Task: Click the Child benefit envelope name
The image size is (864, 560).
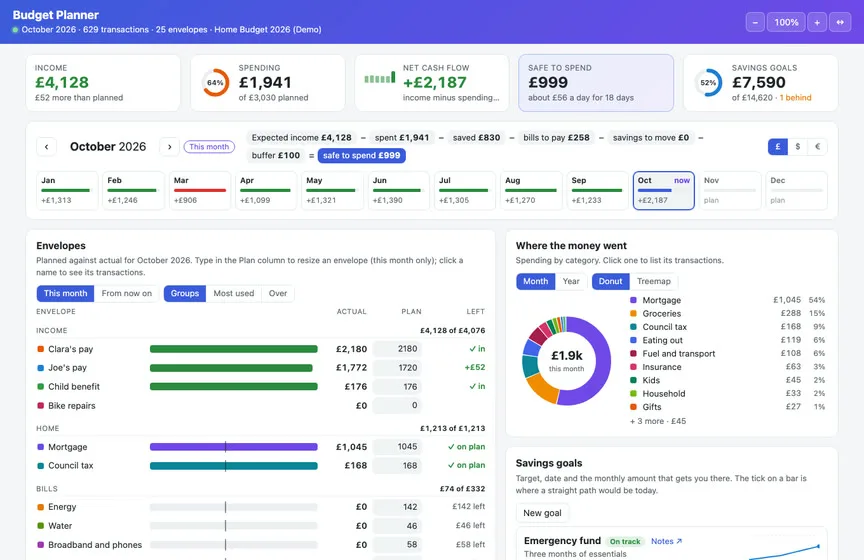Action: pyautogui.click(x=74, y=386)
